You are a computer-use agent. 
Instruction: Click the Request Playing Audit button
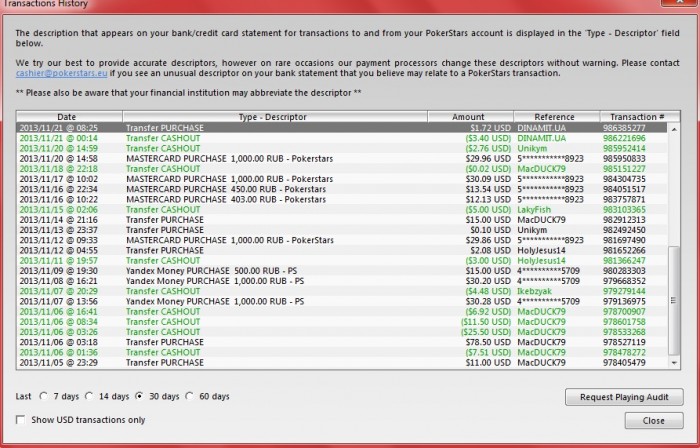(x=624, y=397)
